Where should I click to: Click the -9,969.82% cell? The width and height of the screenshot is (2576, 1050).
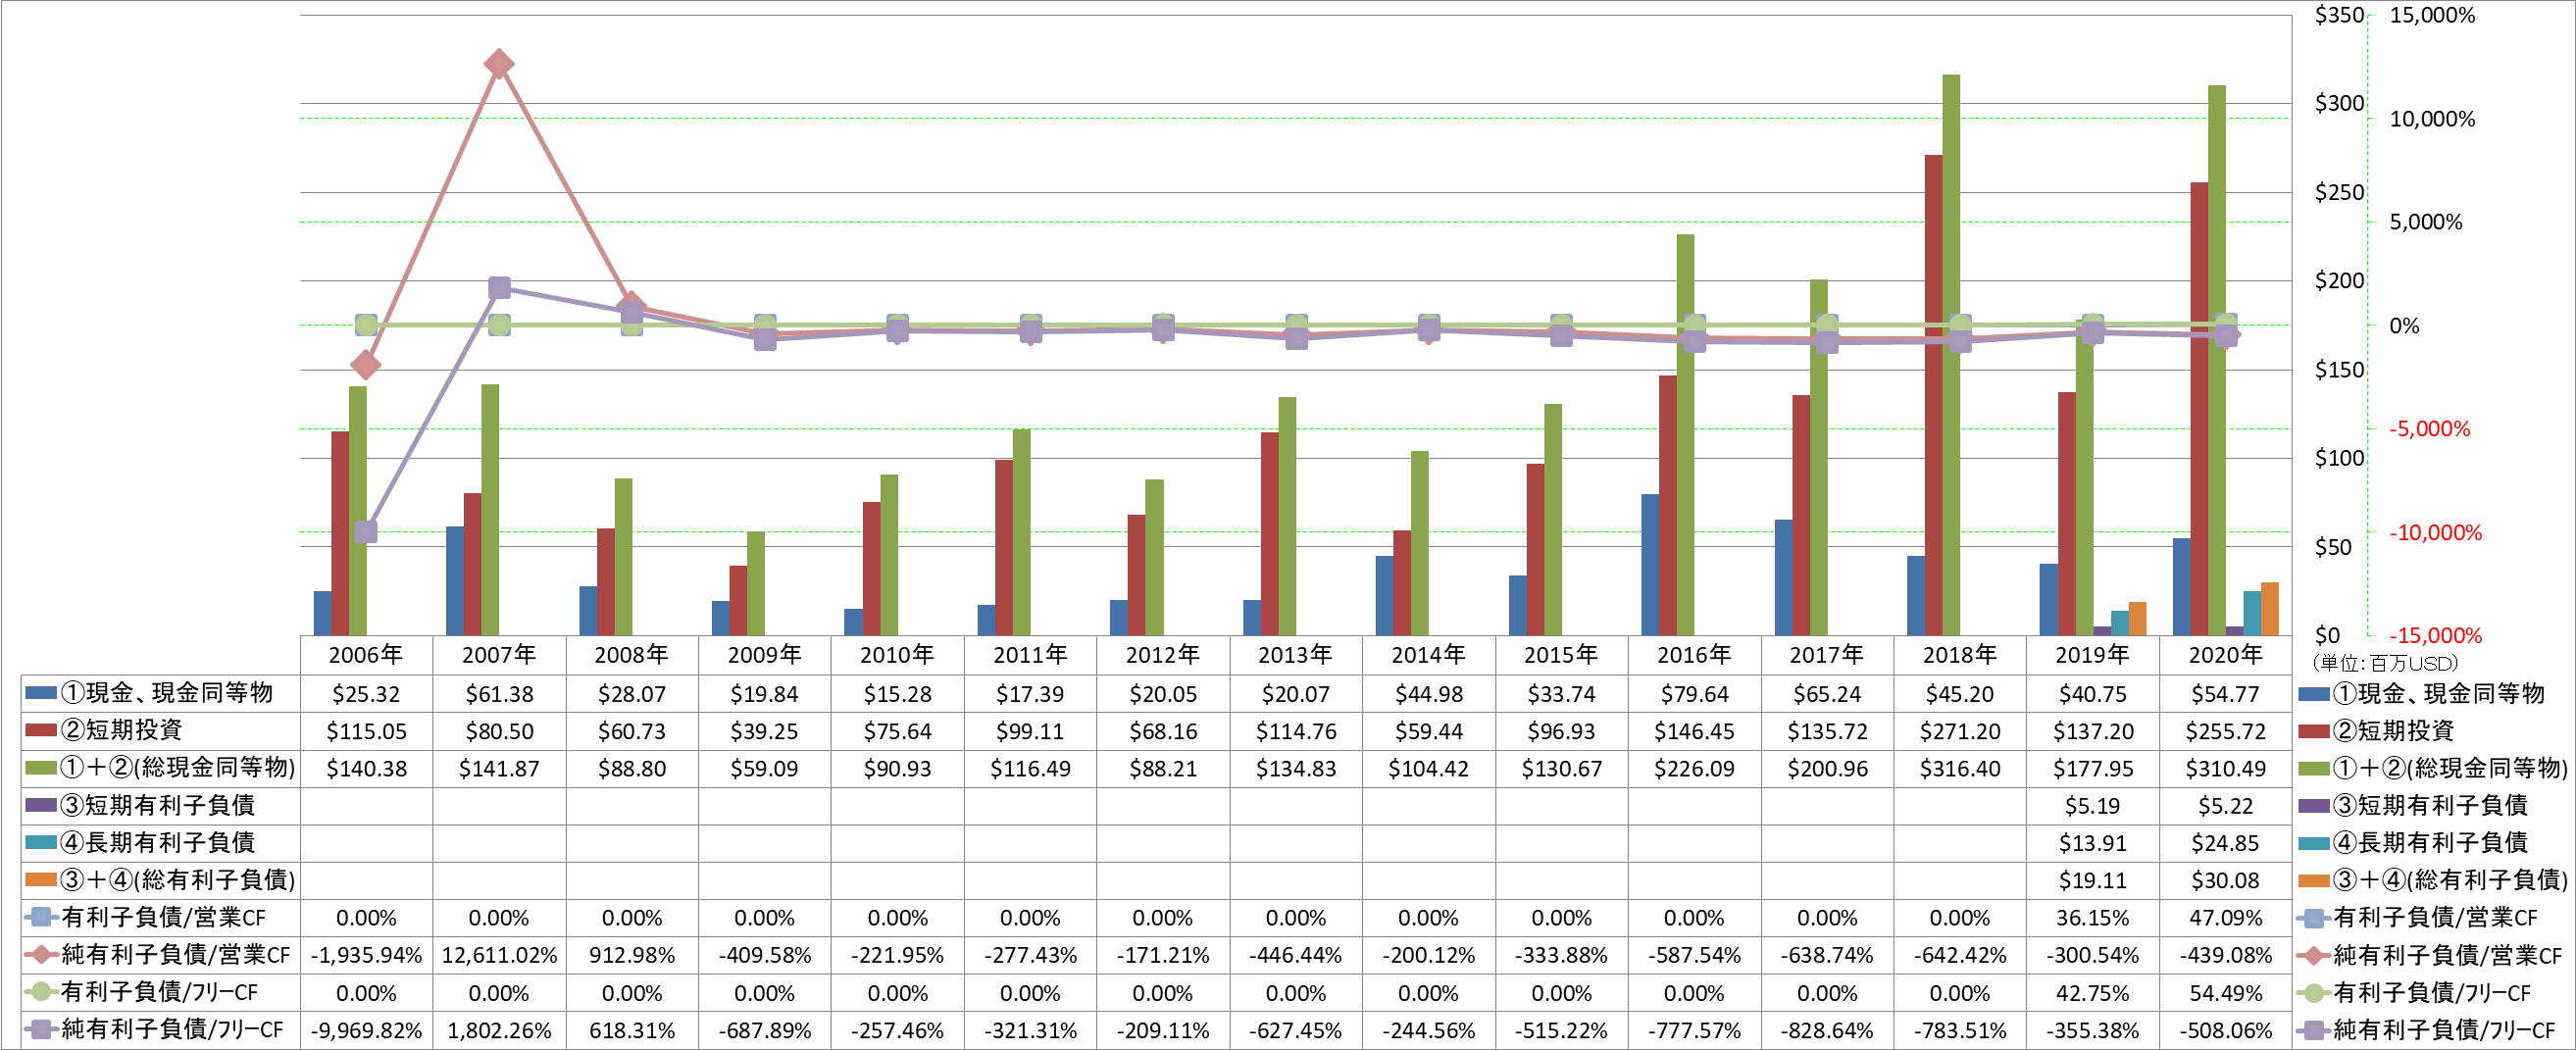[x=366, y=1031]
